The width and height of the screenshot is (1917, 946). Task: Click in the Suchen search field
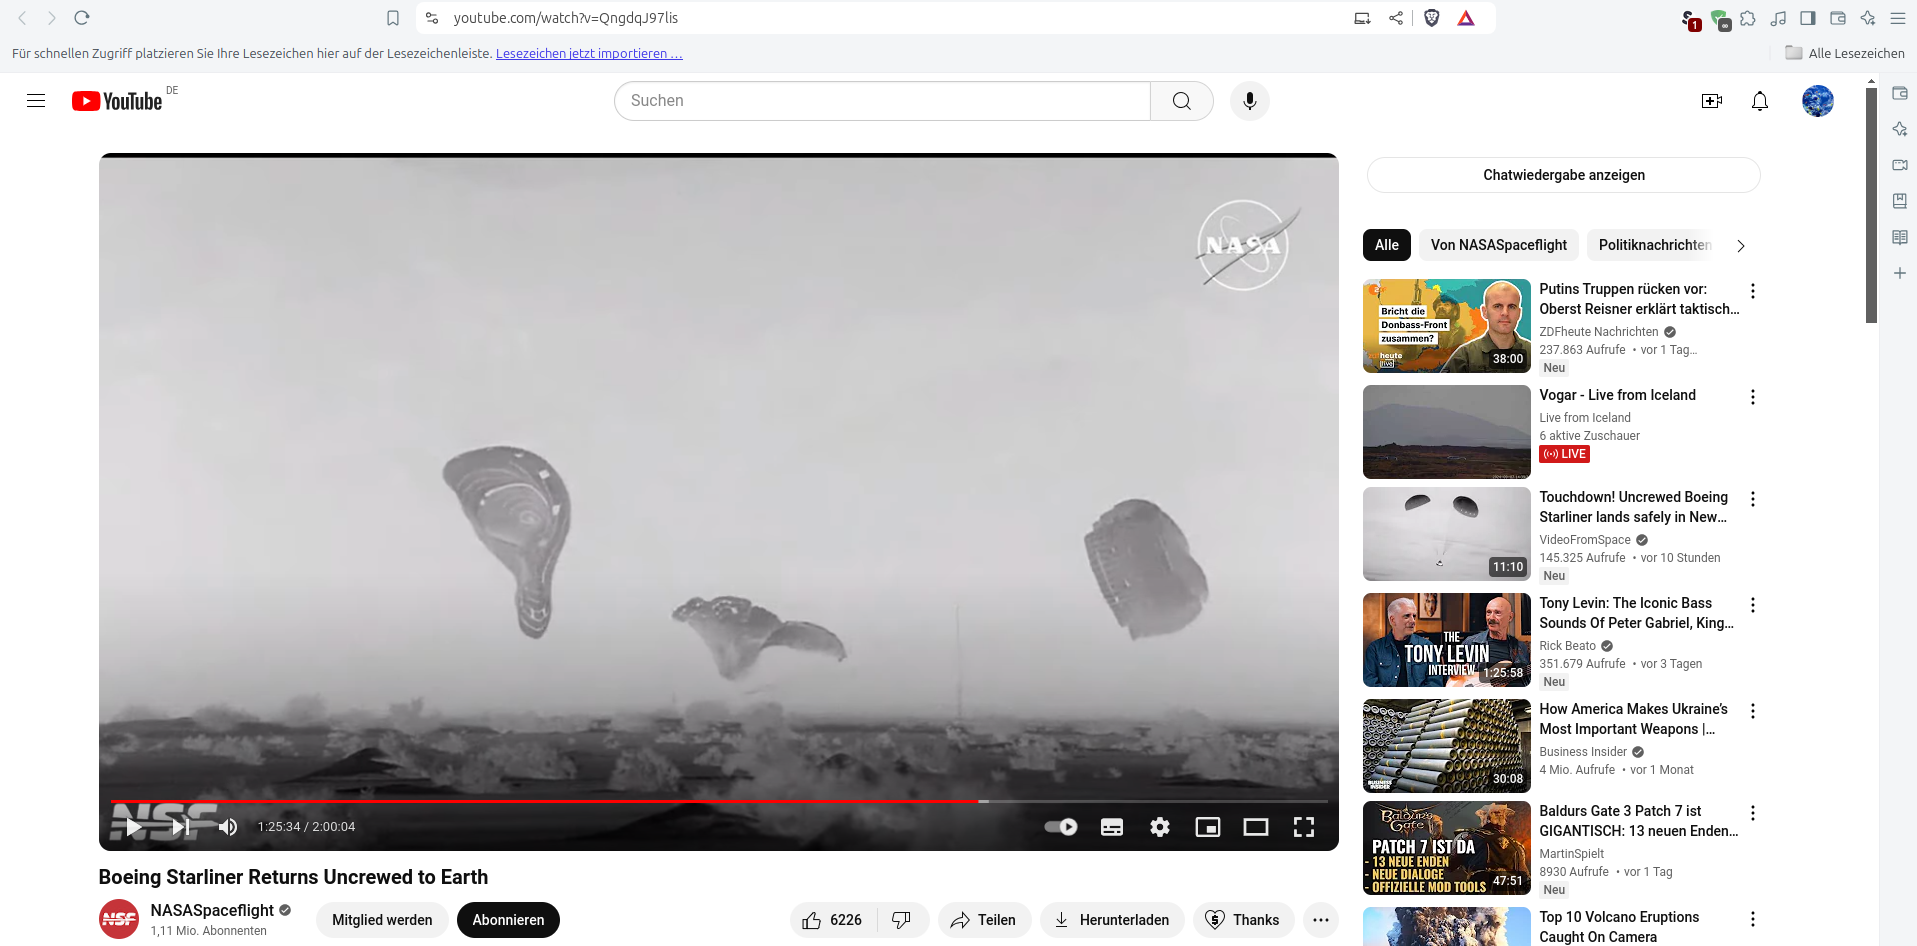[883, 101]
